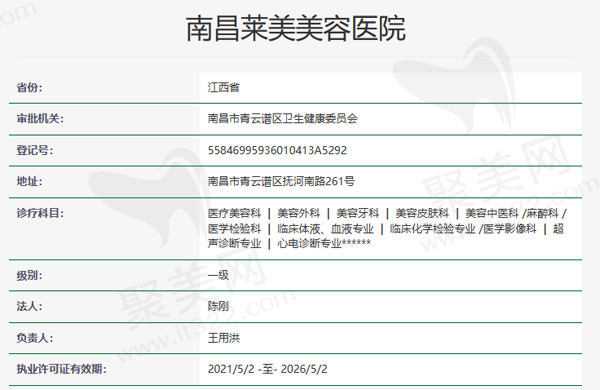
Task: Select the province value 江西省
Action: [224, 87]
